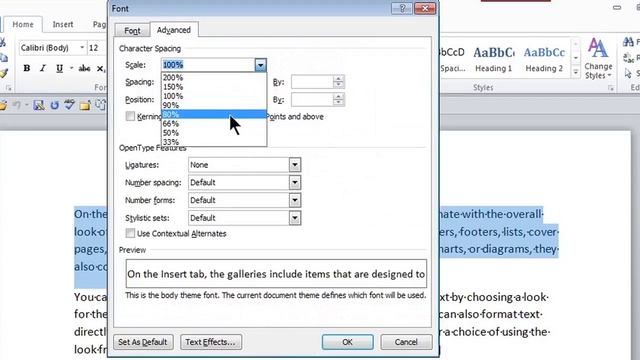Apply the Heading 1 style

(493, 58)
